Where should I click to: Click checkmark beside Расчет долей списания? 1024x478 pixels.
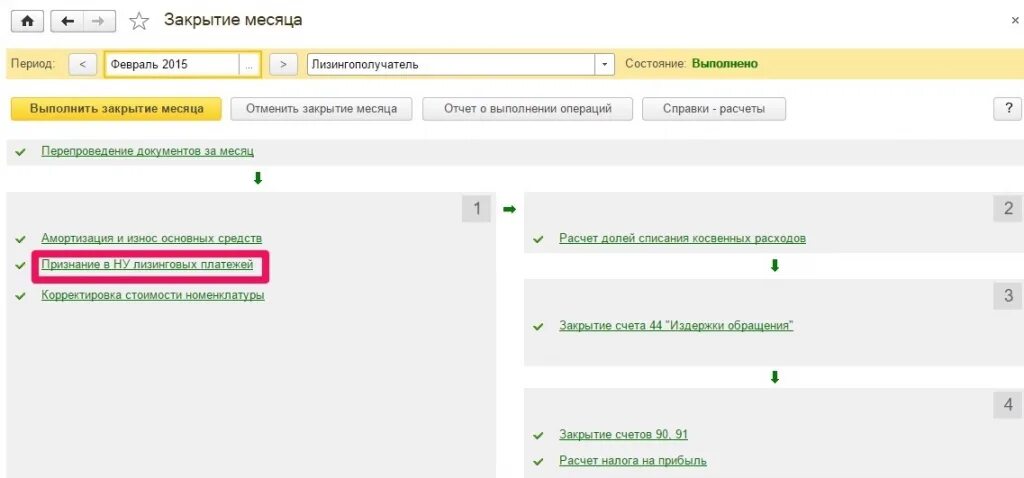tap(538, 240)
